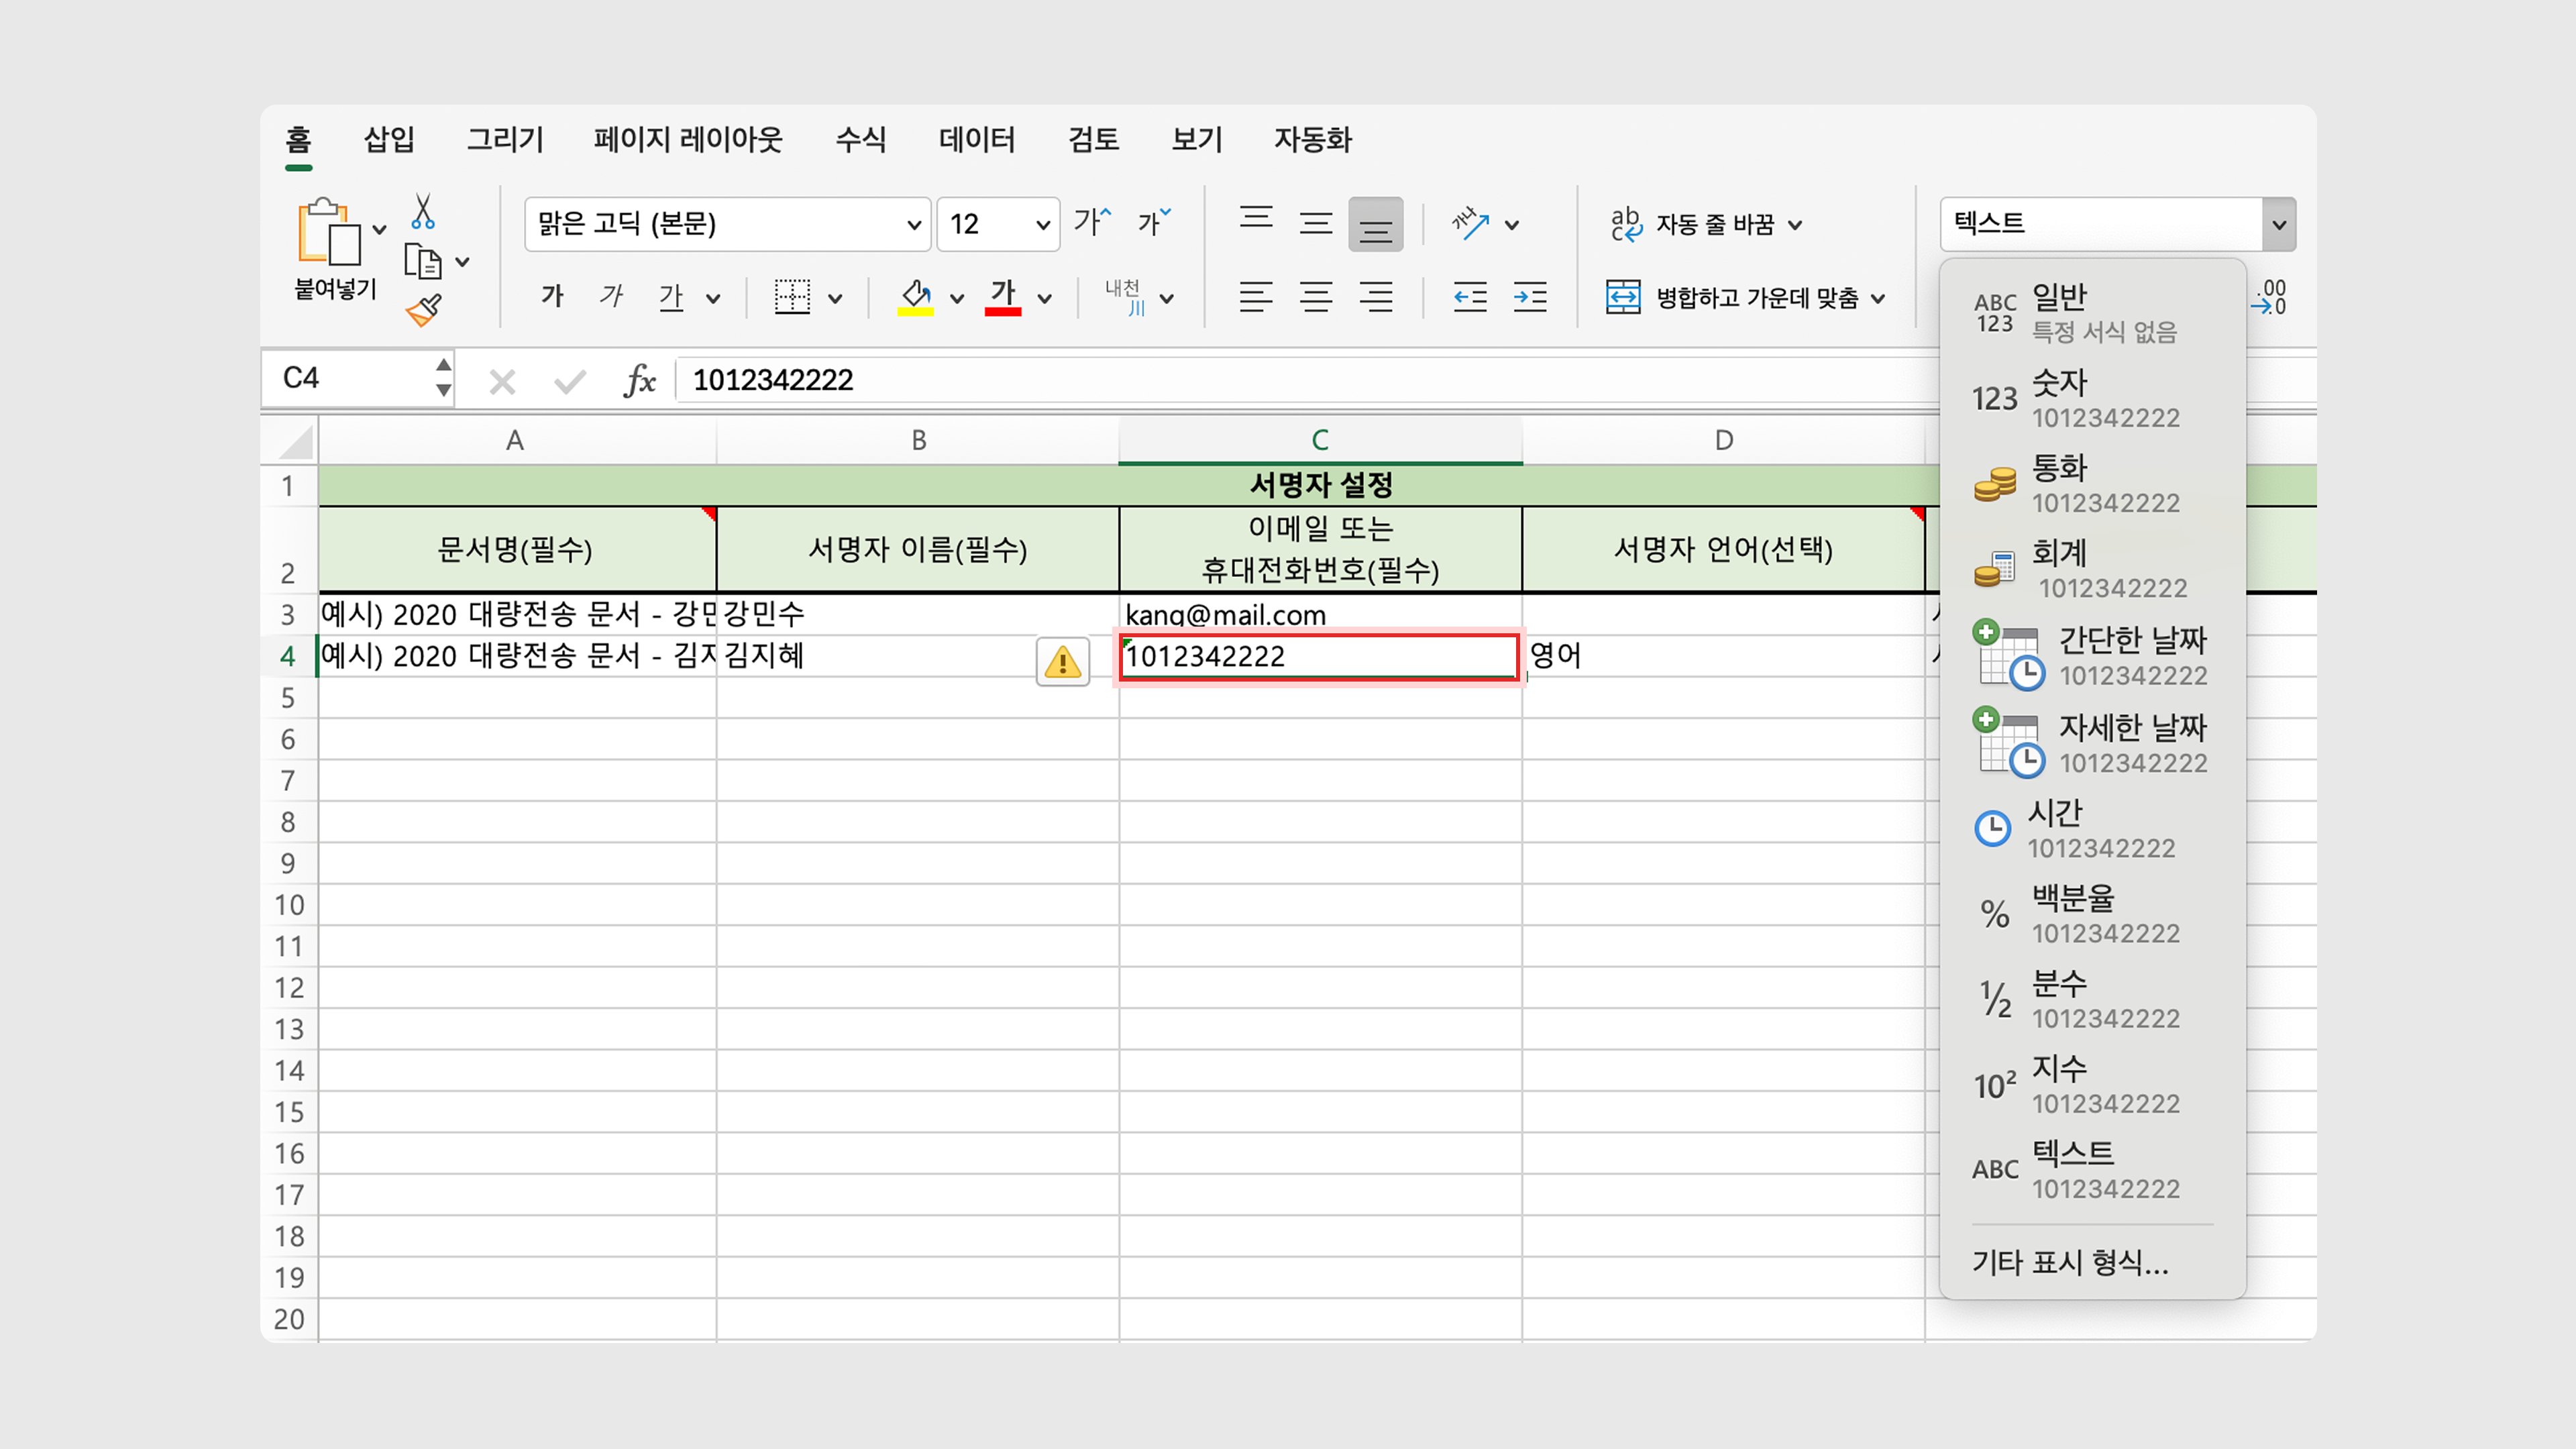
Task: Click the fx insert function icon
Action: 640,380
